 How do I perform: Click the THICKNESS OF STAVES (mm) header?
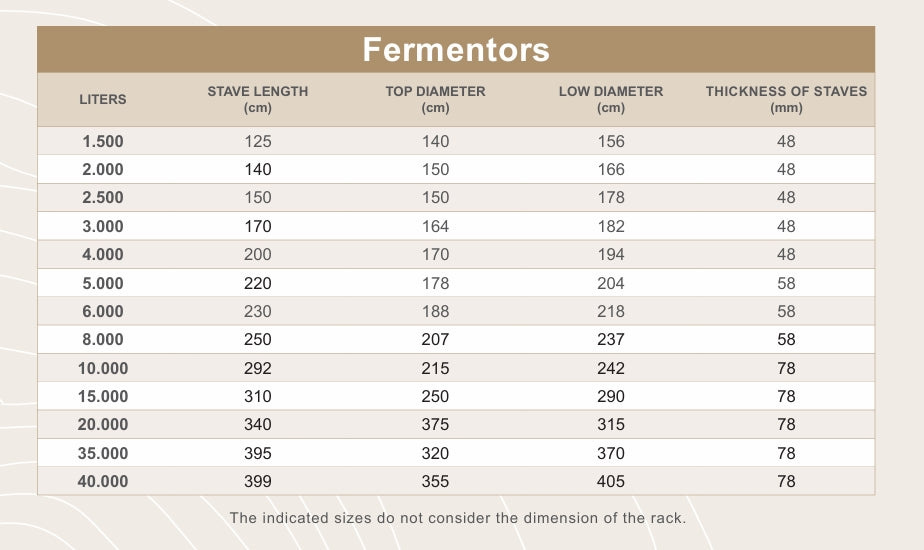(786, 99)
